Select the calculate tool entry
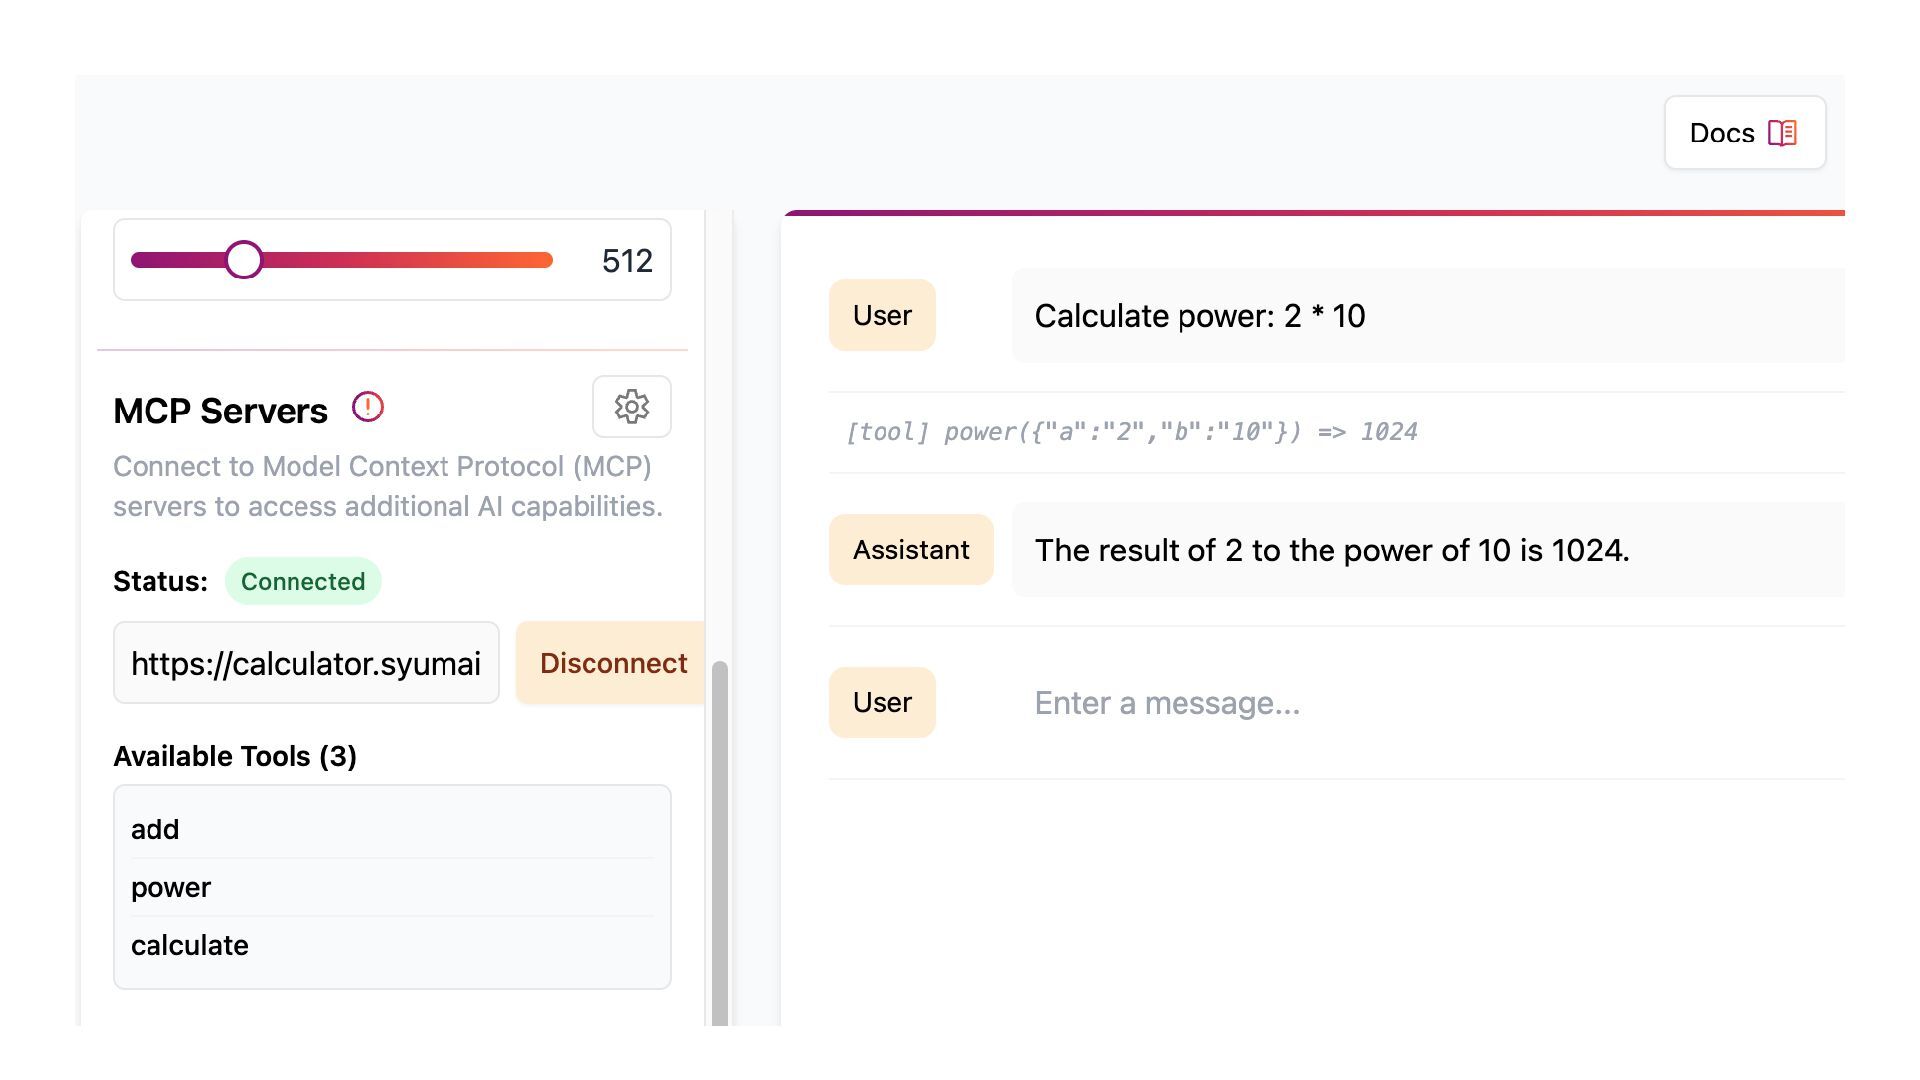Viewport: 1920px width, 1080px height. [190, 945]
